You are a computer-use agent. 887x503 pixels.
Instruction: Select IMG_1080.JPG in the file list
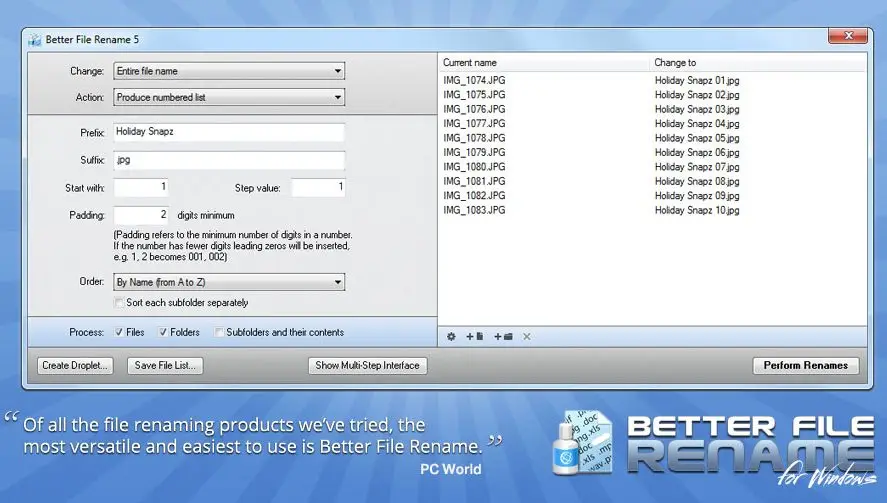click(474, 167)
